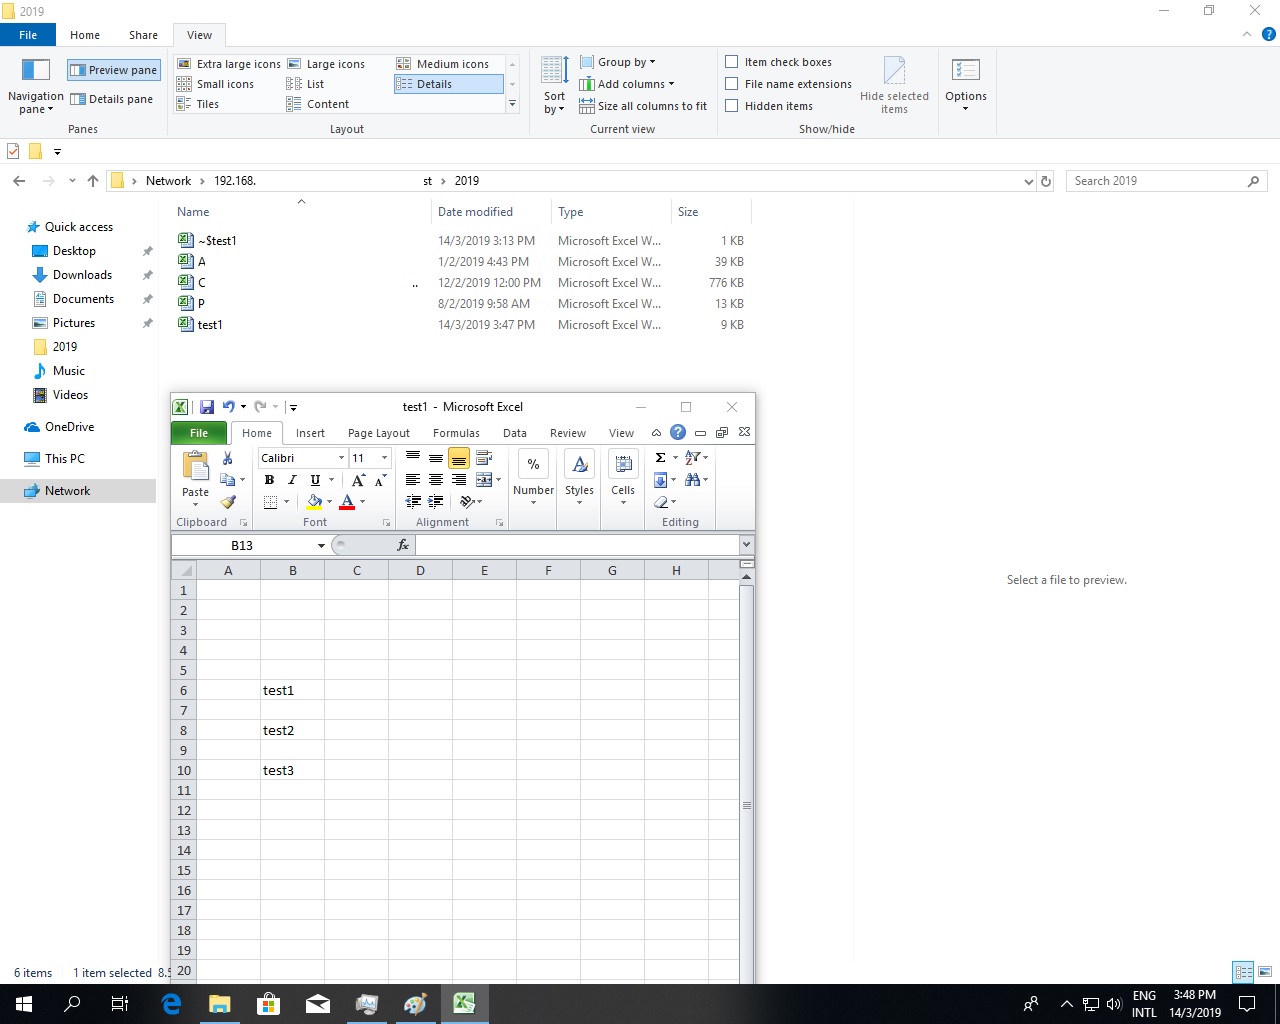Expand the Excel formula bar chevron
Screen dimensions: 1280x1024
click(x=746, y=545)
